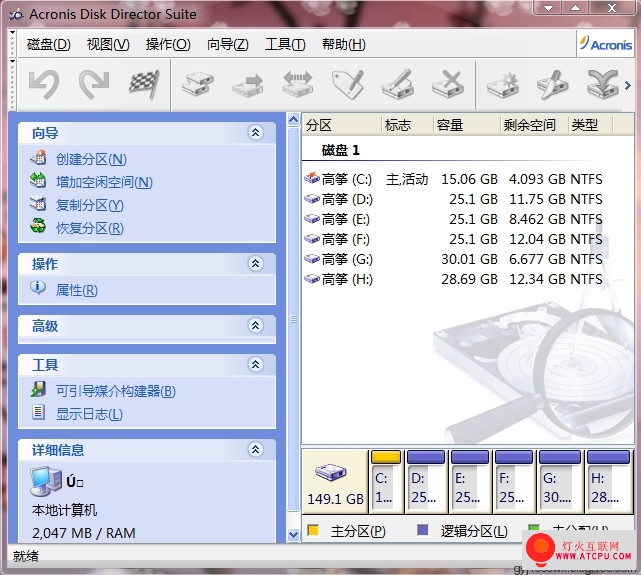Open the 工具(T) menu
This screenshot has height=575, width=641.
[285, 44]
